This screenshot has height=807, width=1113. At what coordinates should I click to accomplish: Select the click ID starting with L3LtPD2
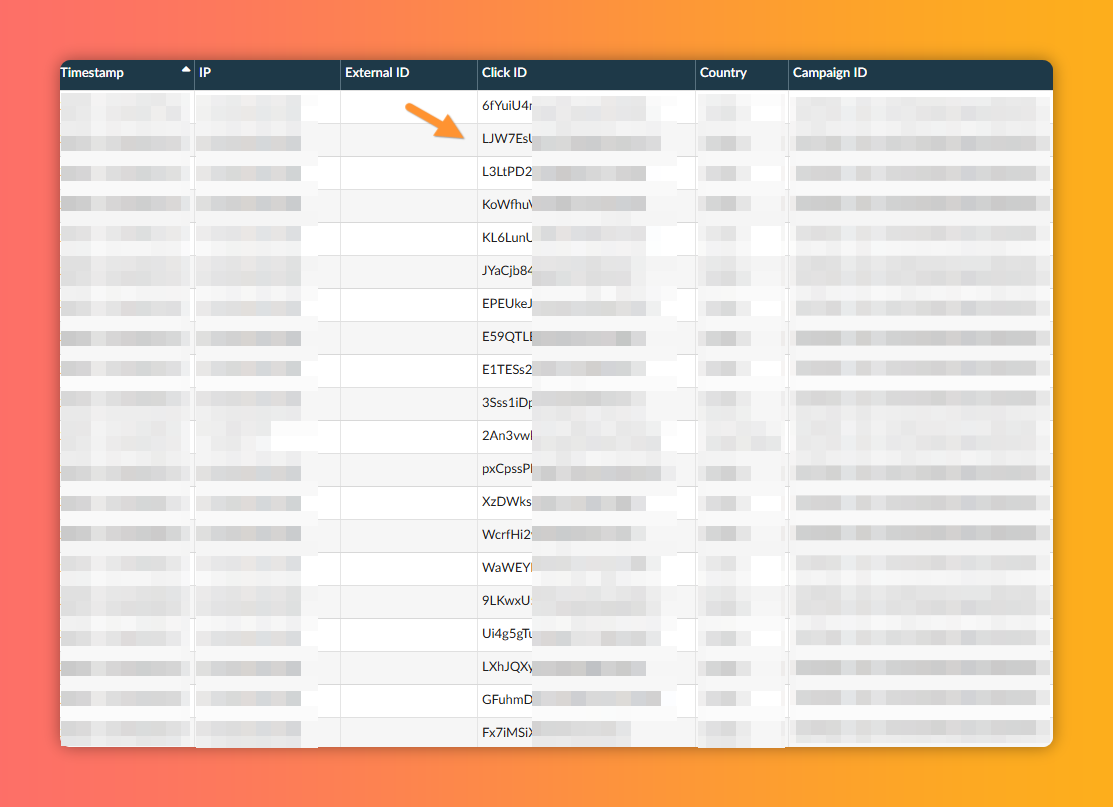pos(507,171)
